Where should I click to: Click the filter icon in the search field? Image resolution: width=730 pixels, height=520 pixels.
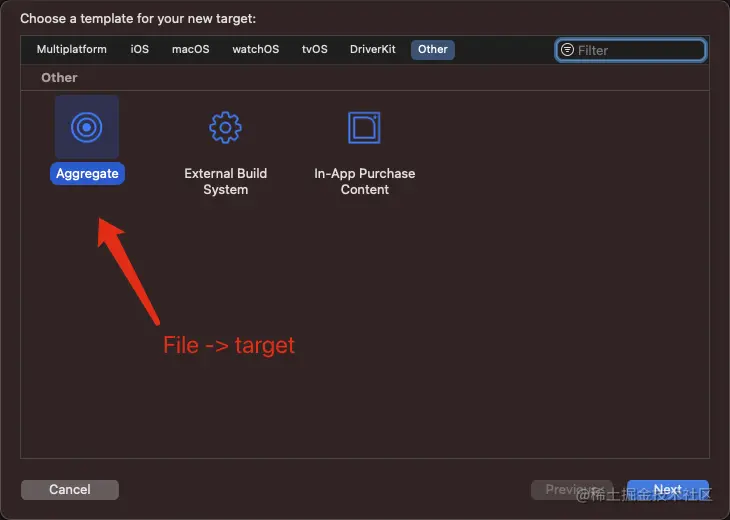click(567, 50)
